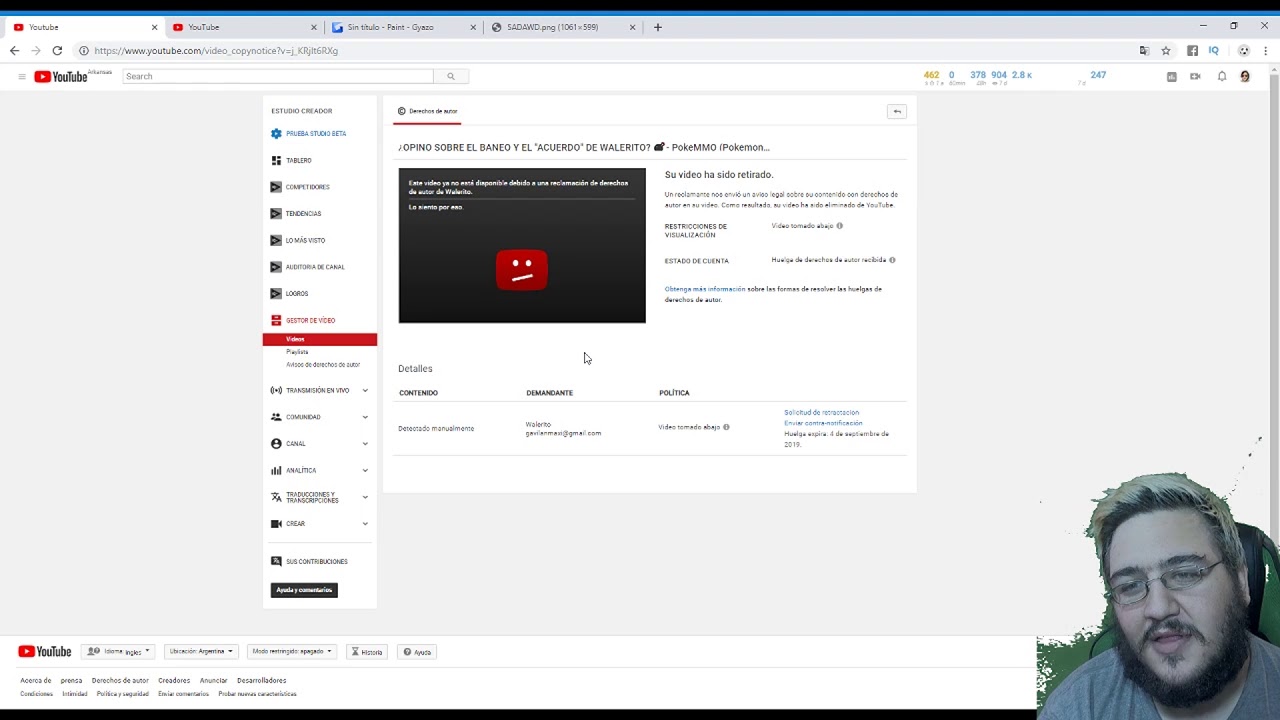Click the Facebook extension icon
Viewport: 1280px width, 720px height.
coord(1192,50)
